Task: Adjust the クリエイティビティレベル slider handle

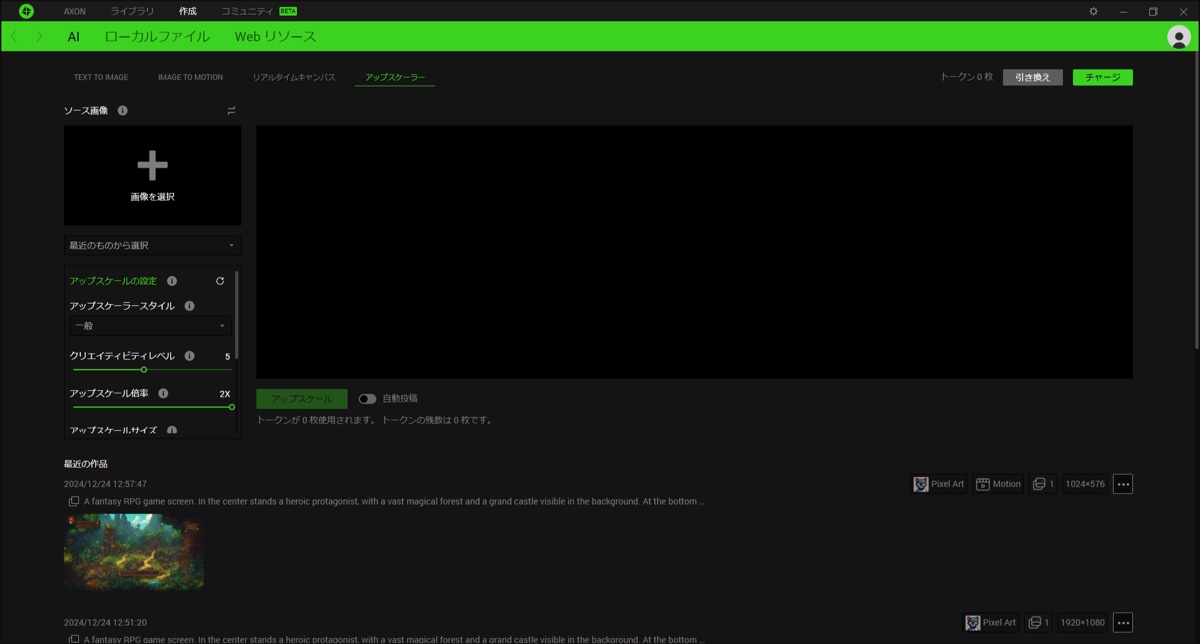Action: (144, 370)
